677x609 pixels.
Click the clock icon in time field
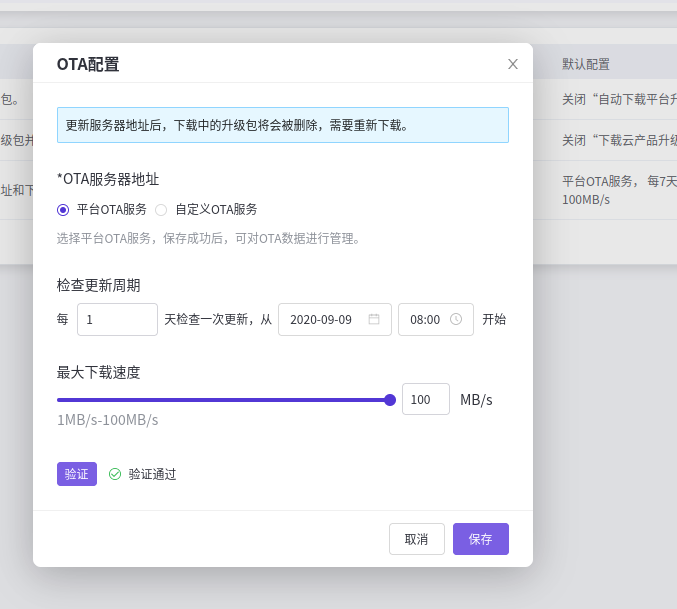pos(456,319)
